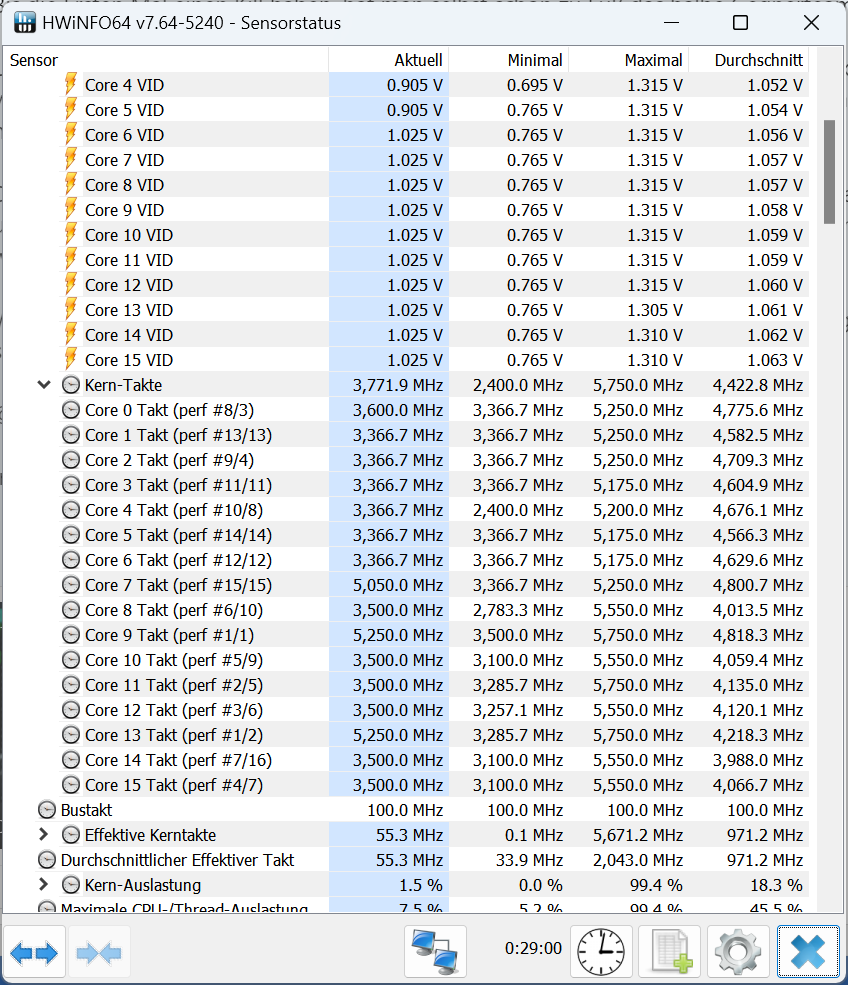
Task: Close sensor window with blue X button
Action: [x=807, y=952]
